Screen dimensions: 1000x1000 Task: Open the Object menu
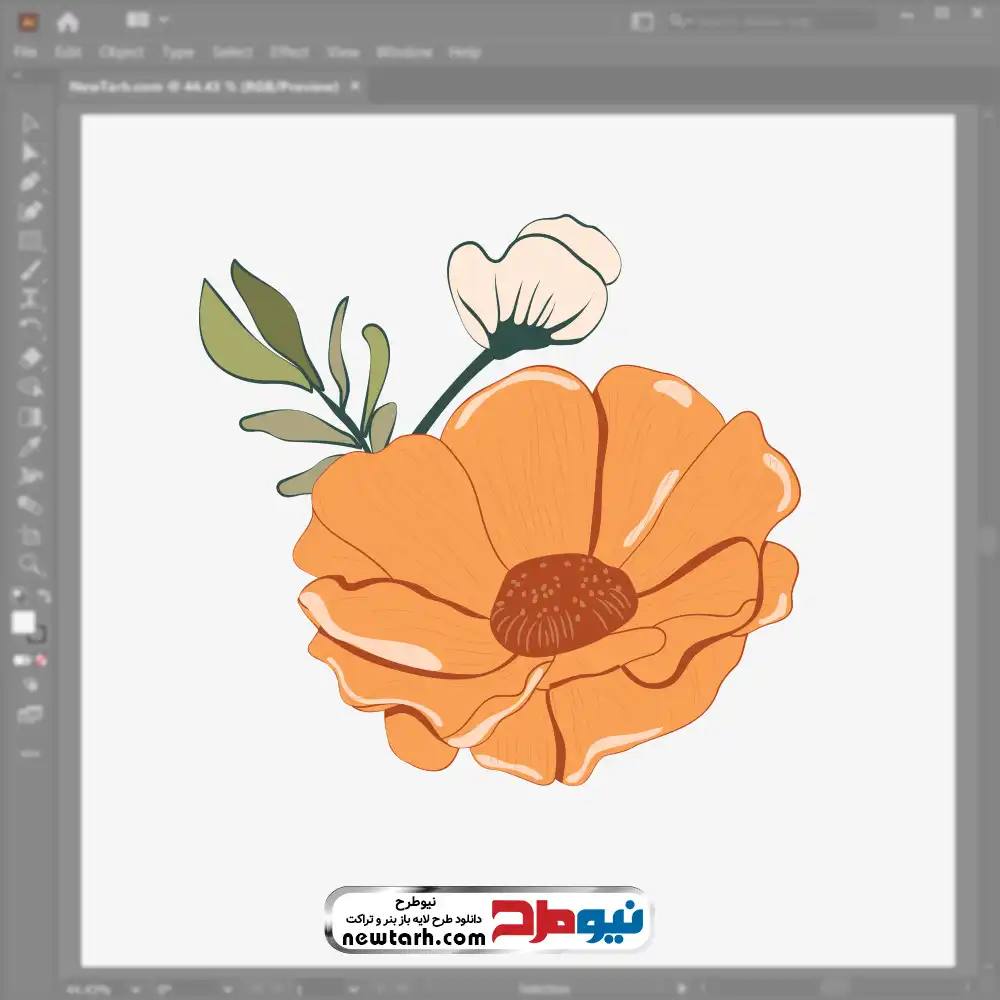pyautogui.click(x=119, y=52)
